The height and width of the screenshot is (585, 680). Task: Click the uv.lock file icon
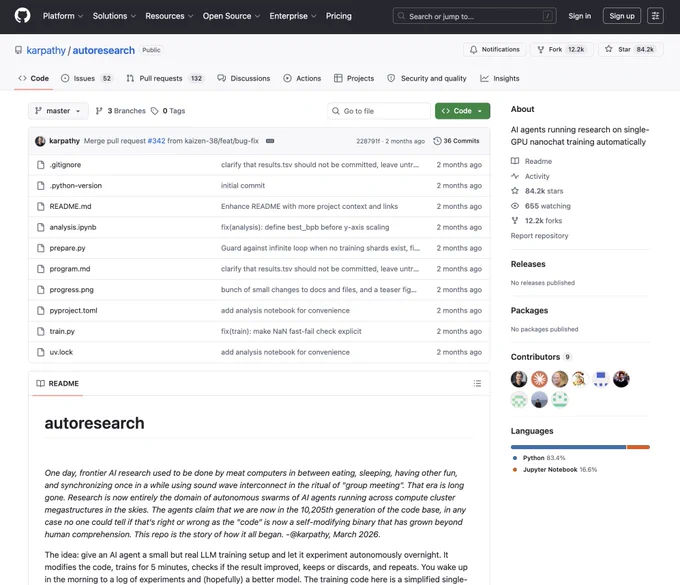coord(41,352)
